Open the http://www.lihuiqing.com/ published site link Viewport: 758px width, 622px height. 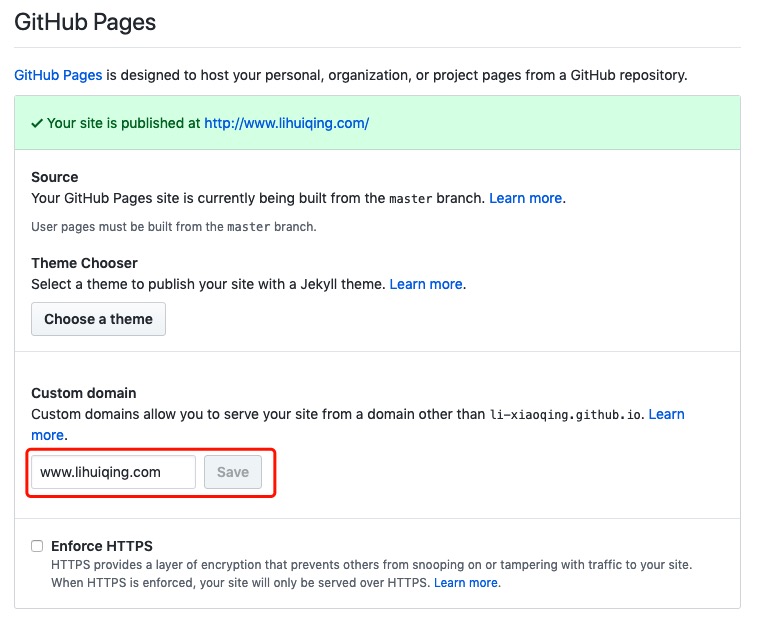tap(286, 123)
